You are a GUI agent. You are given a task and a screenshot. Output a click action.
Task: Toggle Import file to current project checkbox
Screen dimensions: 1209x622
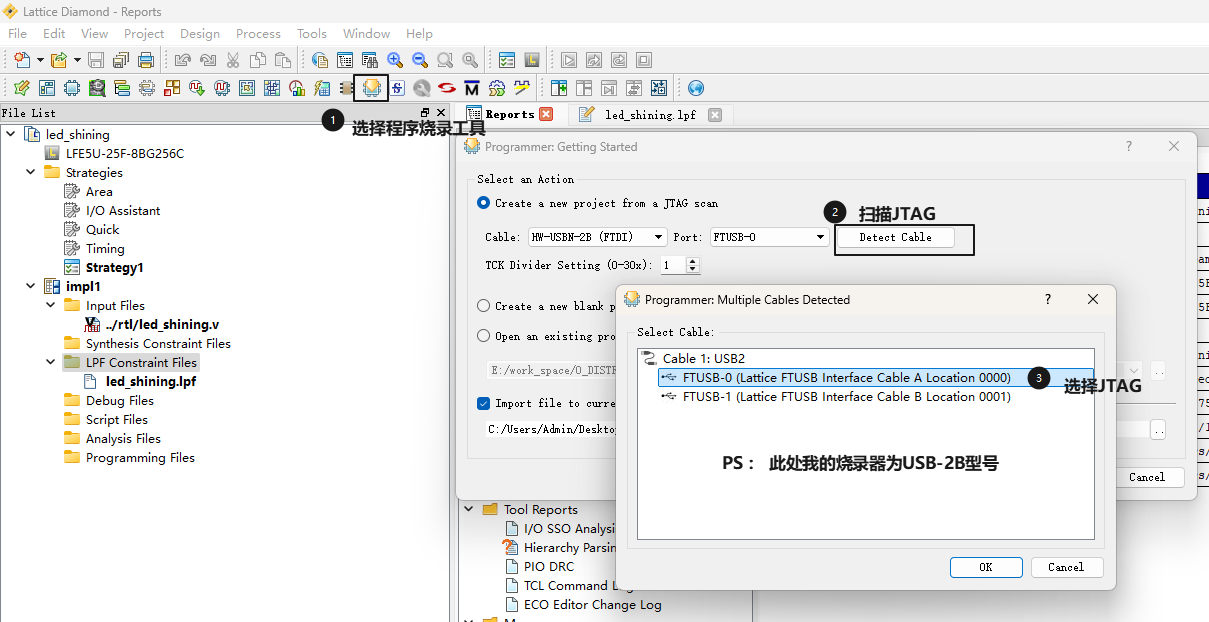coord(484,403)
